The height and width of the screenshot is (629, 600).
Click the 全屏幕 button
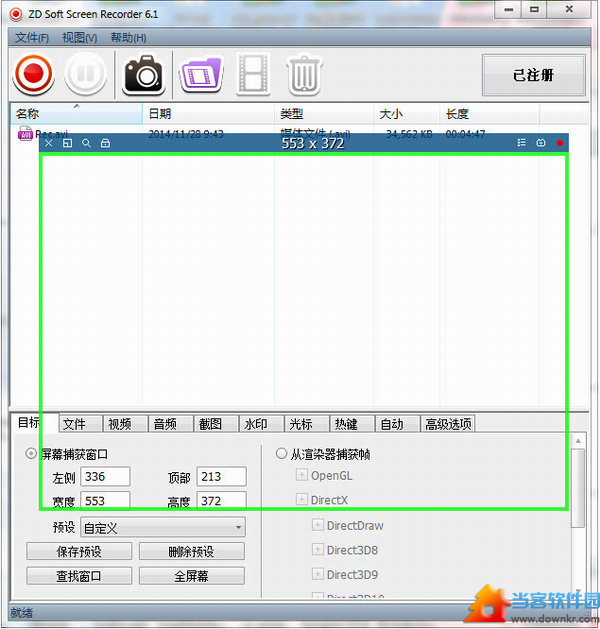192,576
